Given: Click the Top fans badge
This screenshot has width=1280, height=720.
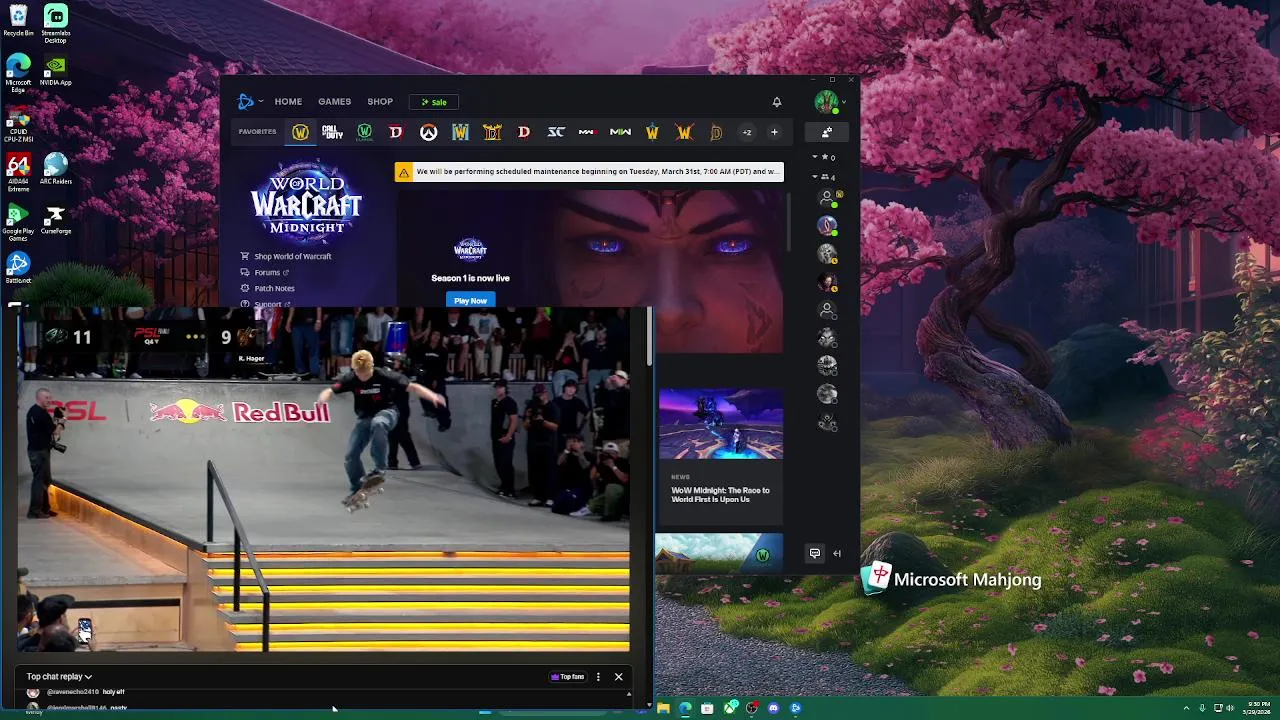Looking at the screenshot, I should click(x=568, y=677).
